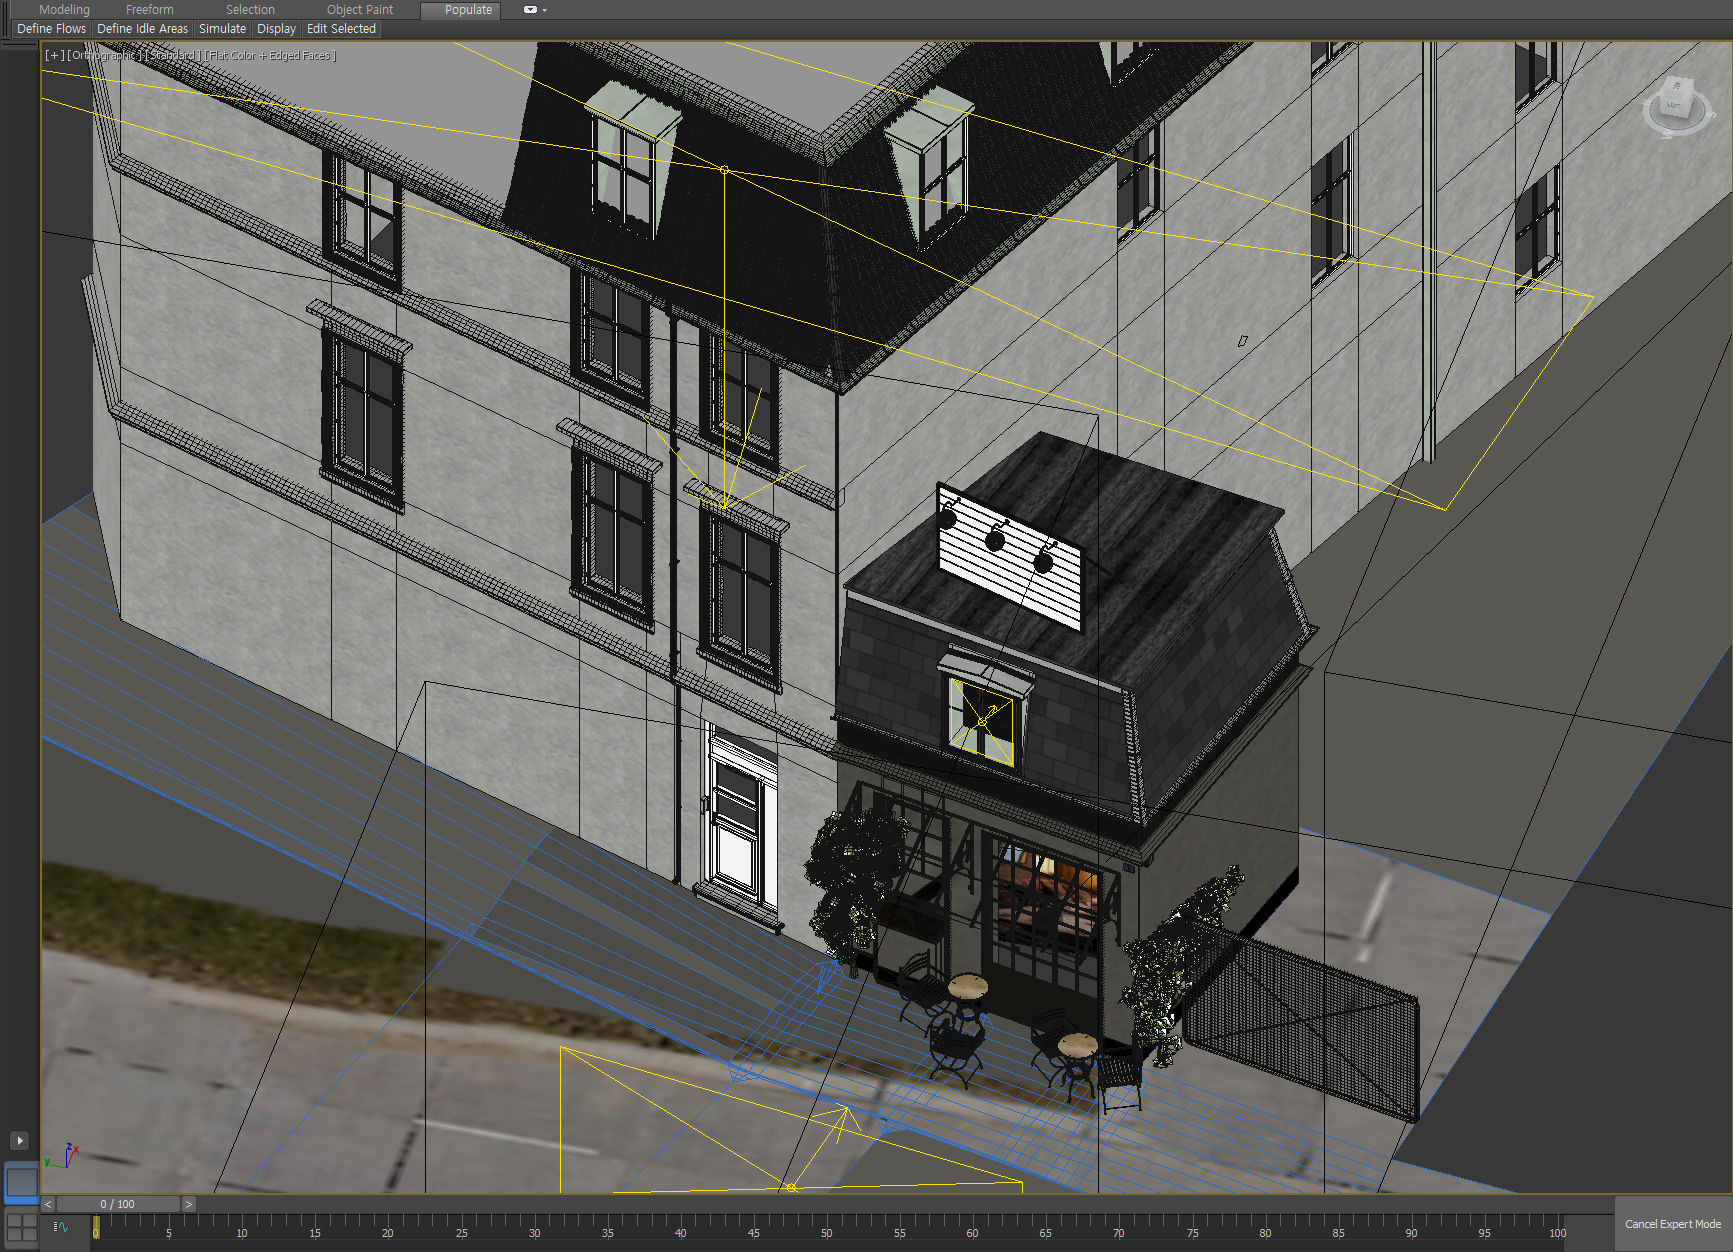Image resolution: width=1733 pixels, height=1252 pixels.
Task: Open the Display panel in Populate ribbon
Action: (276, 29)
